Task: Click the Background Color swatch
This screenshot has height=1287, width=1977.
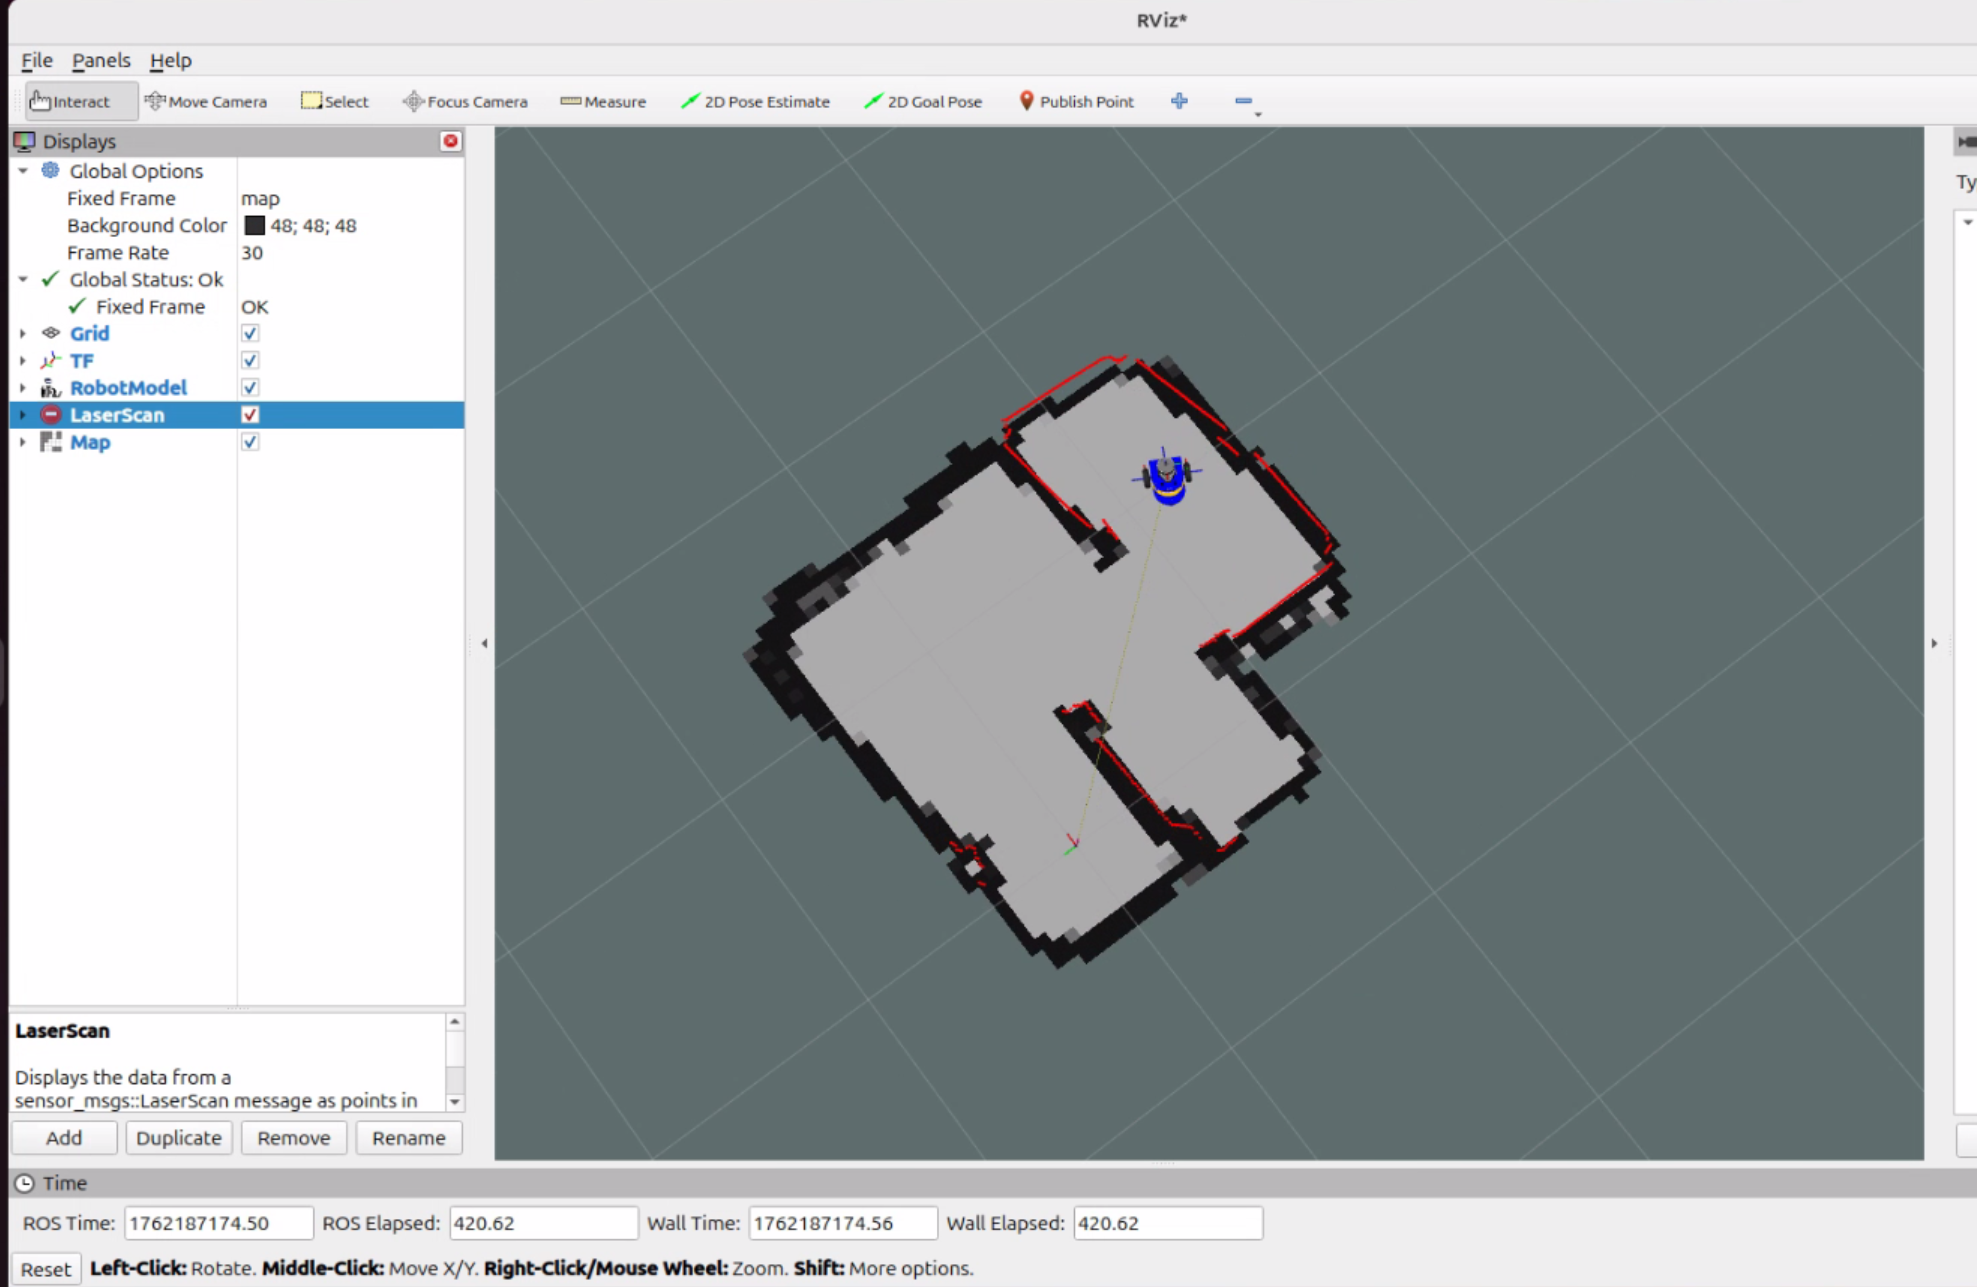Action: (x=255, y=225)
